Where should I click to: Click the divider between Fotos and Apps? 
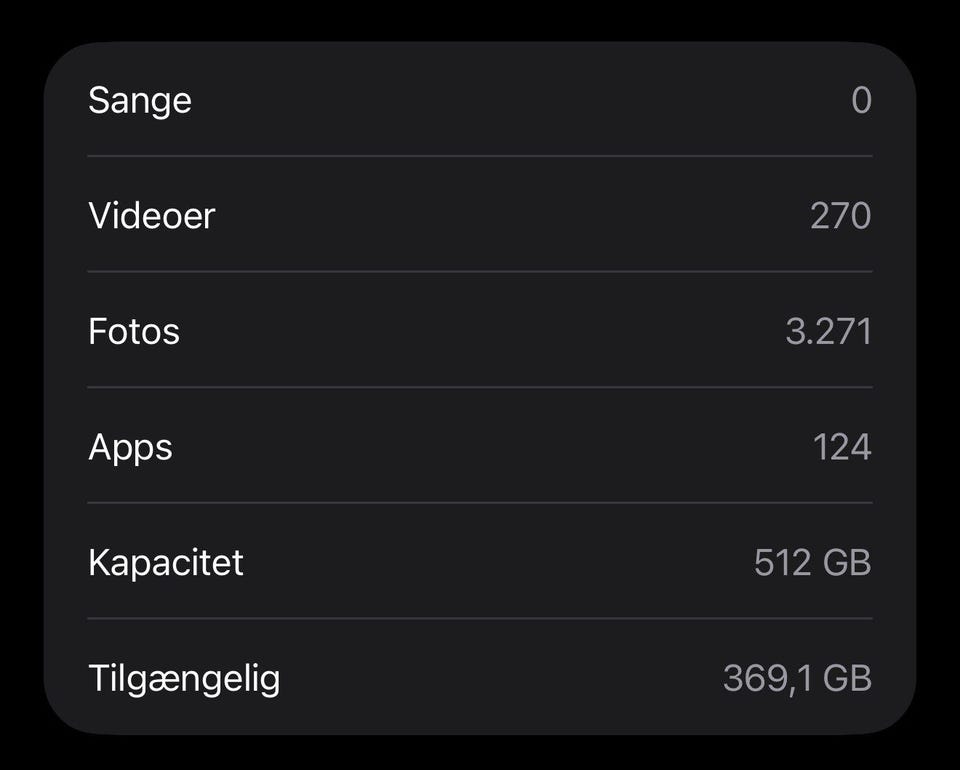(480, 387)
